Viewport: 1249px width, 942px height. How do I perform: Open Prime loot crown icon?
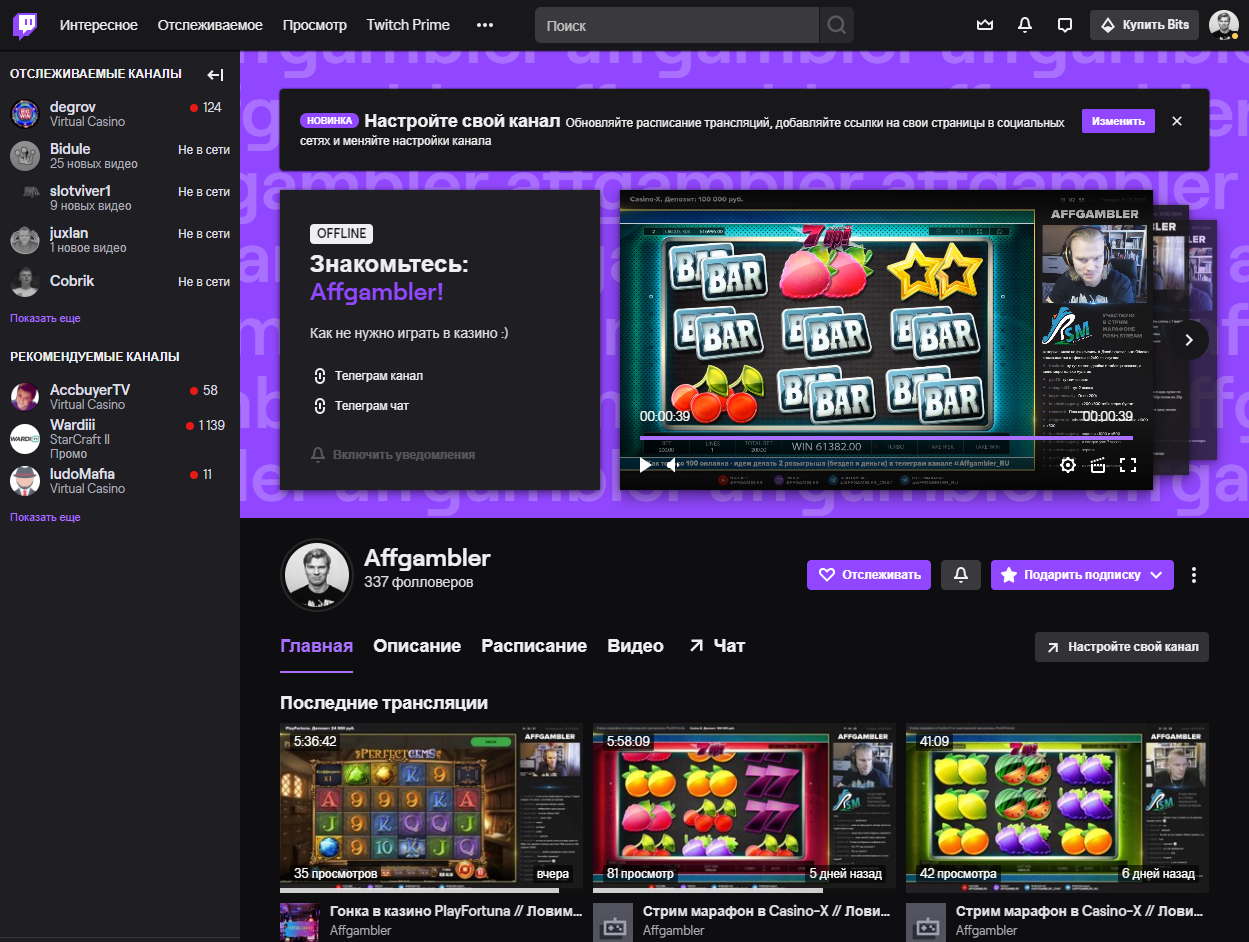(985, 25)
